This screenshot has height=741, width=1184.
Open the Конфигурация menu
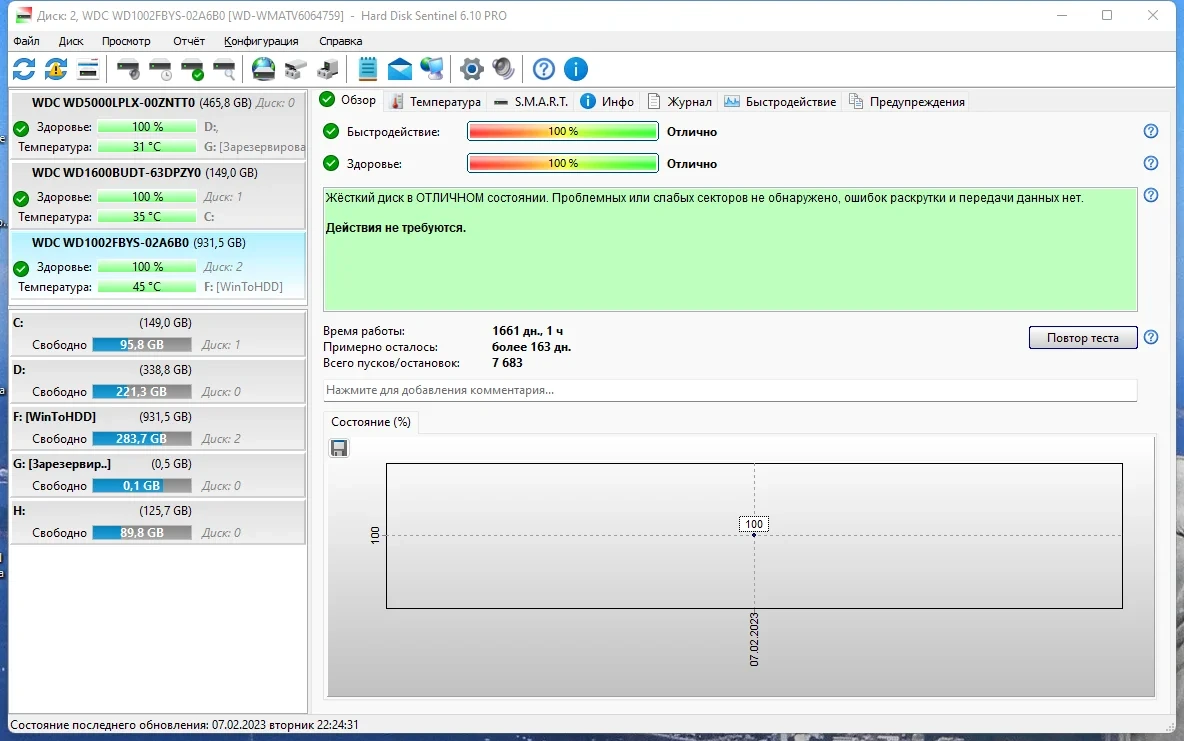click(x=261, y=41)
